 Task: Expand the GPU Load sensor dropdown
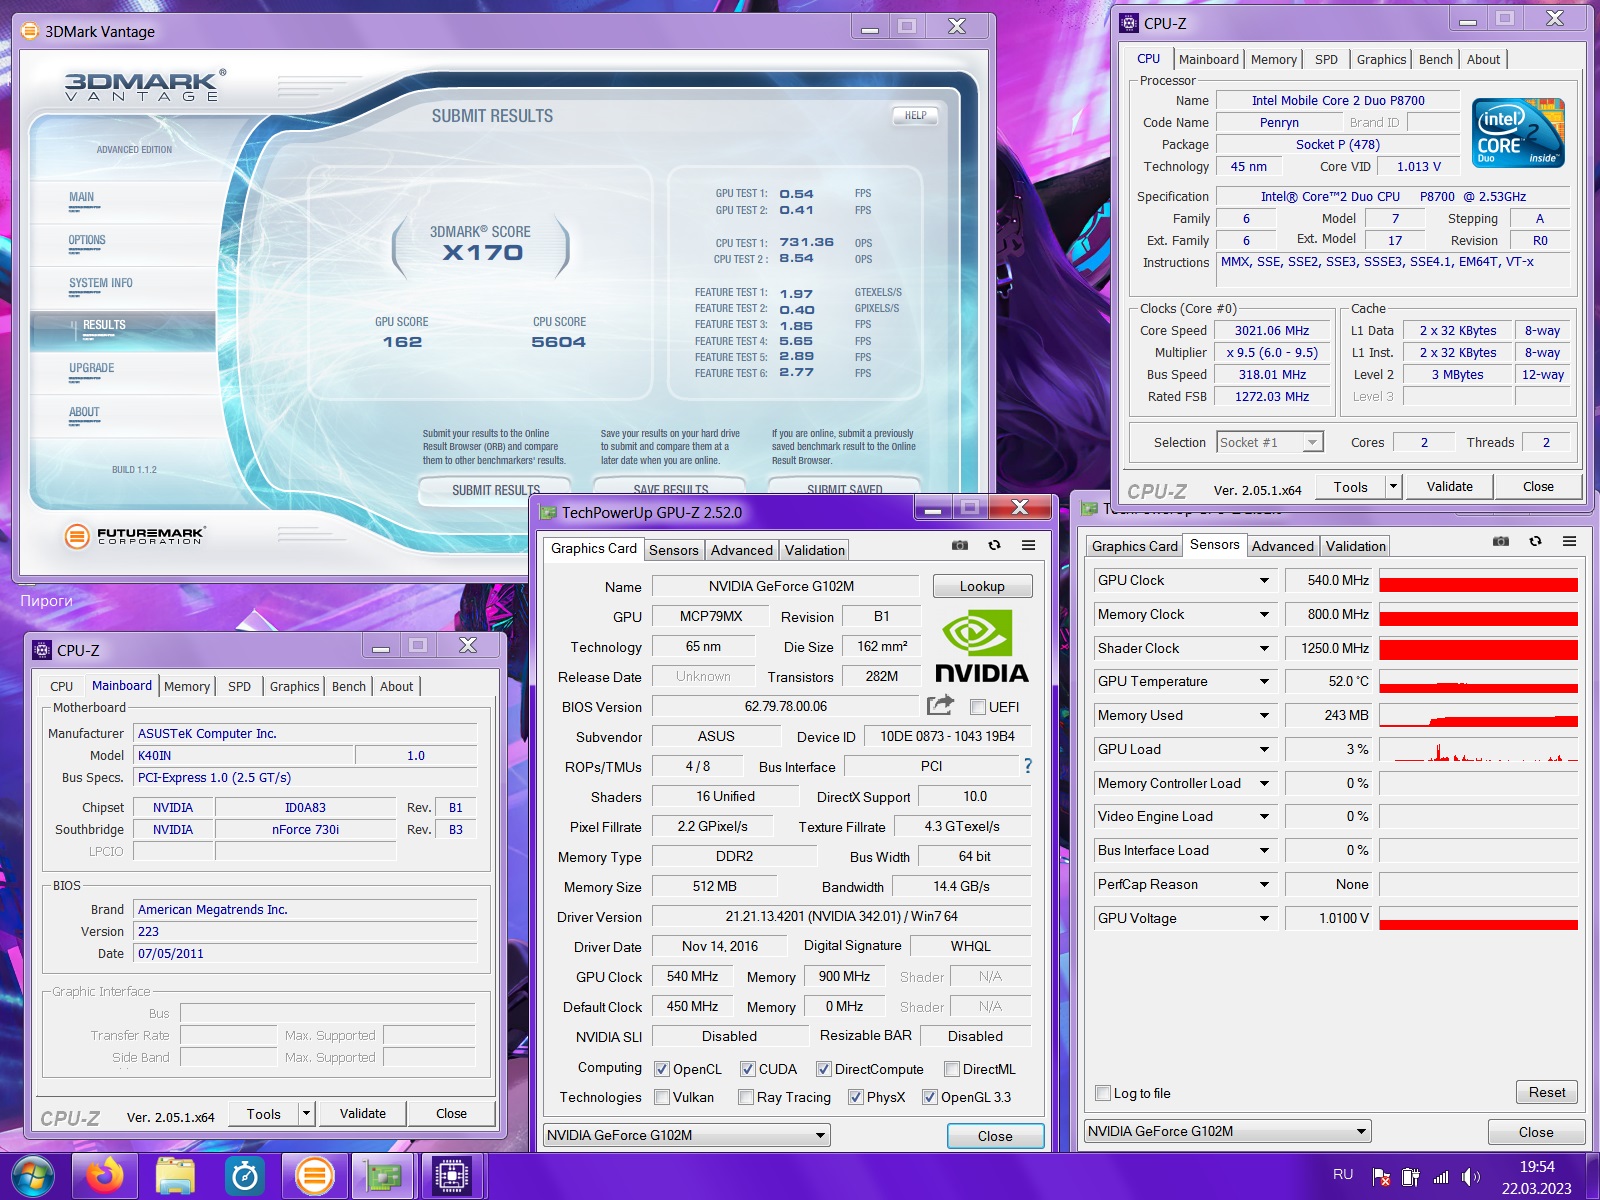(1264, 749)
